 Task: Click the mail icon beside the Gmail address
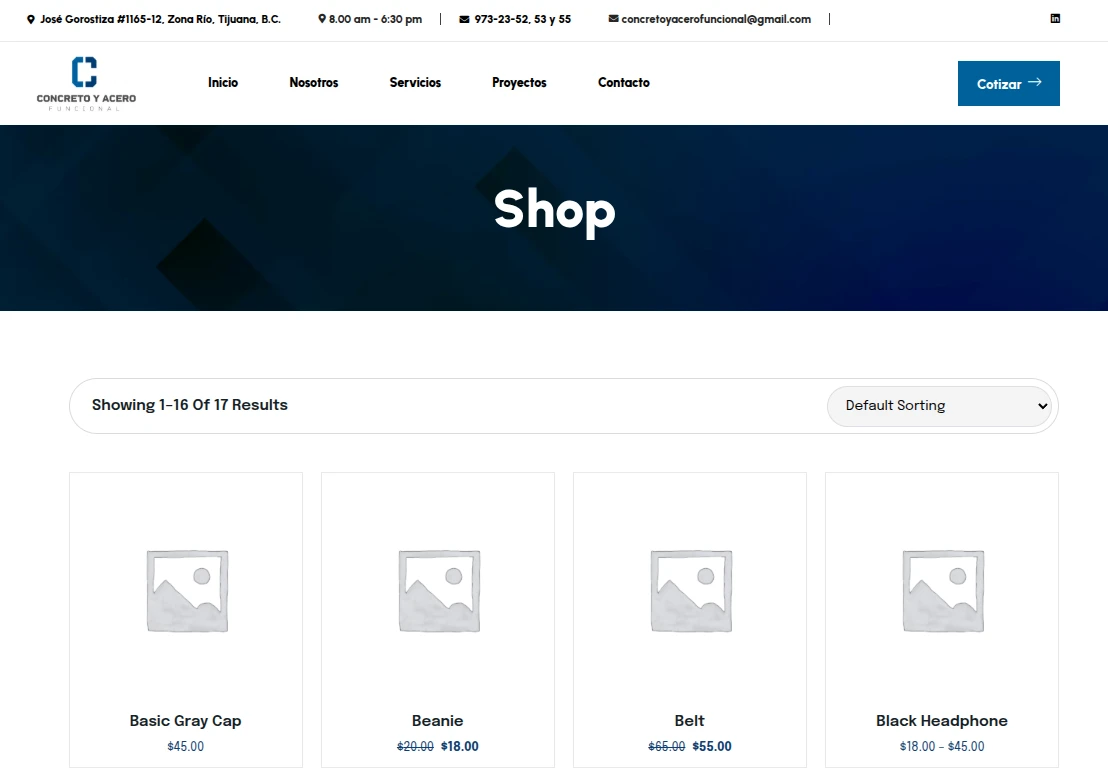click(613, 19)
